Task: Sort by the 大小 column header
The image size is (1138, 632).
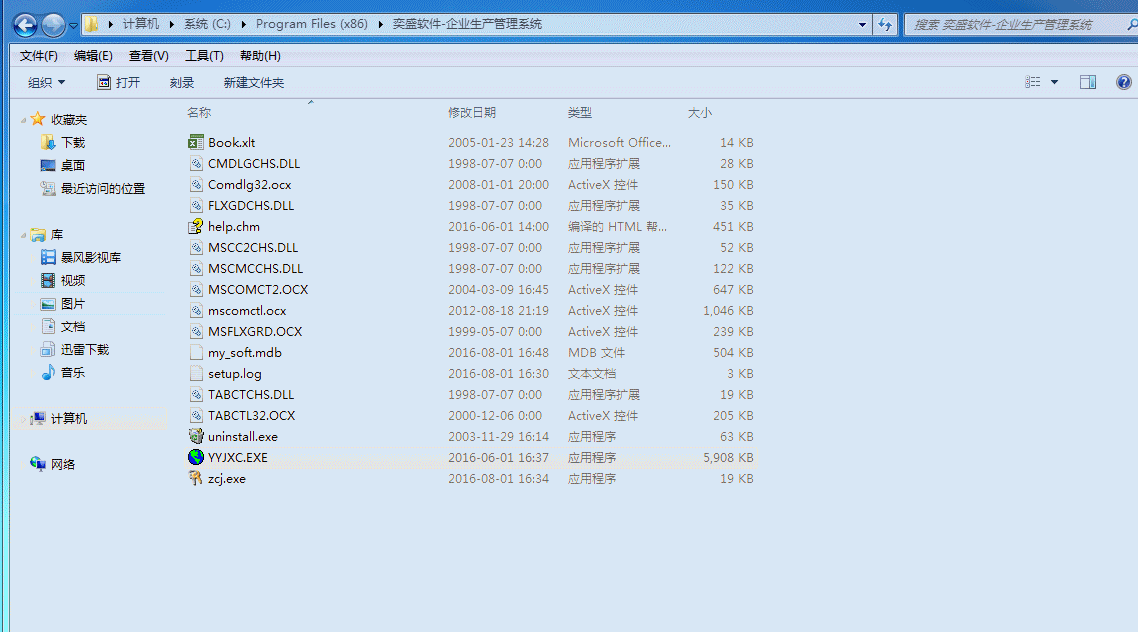Action: [x=700, y=112]
